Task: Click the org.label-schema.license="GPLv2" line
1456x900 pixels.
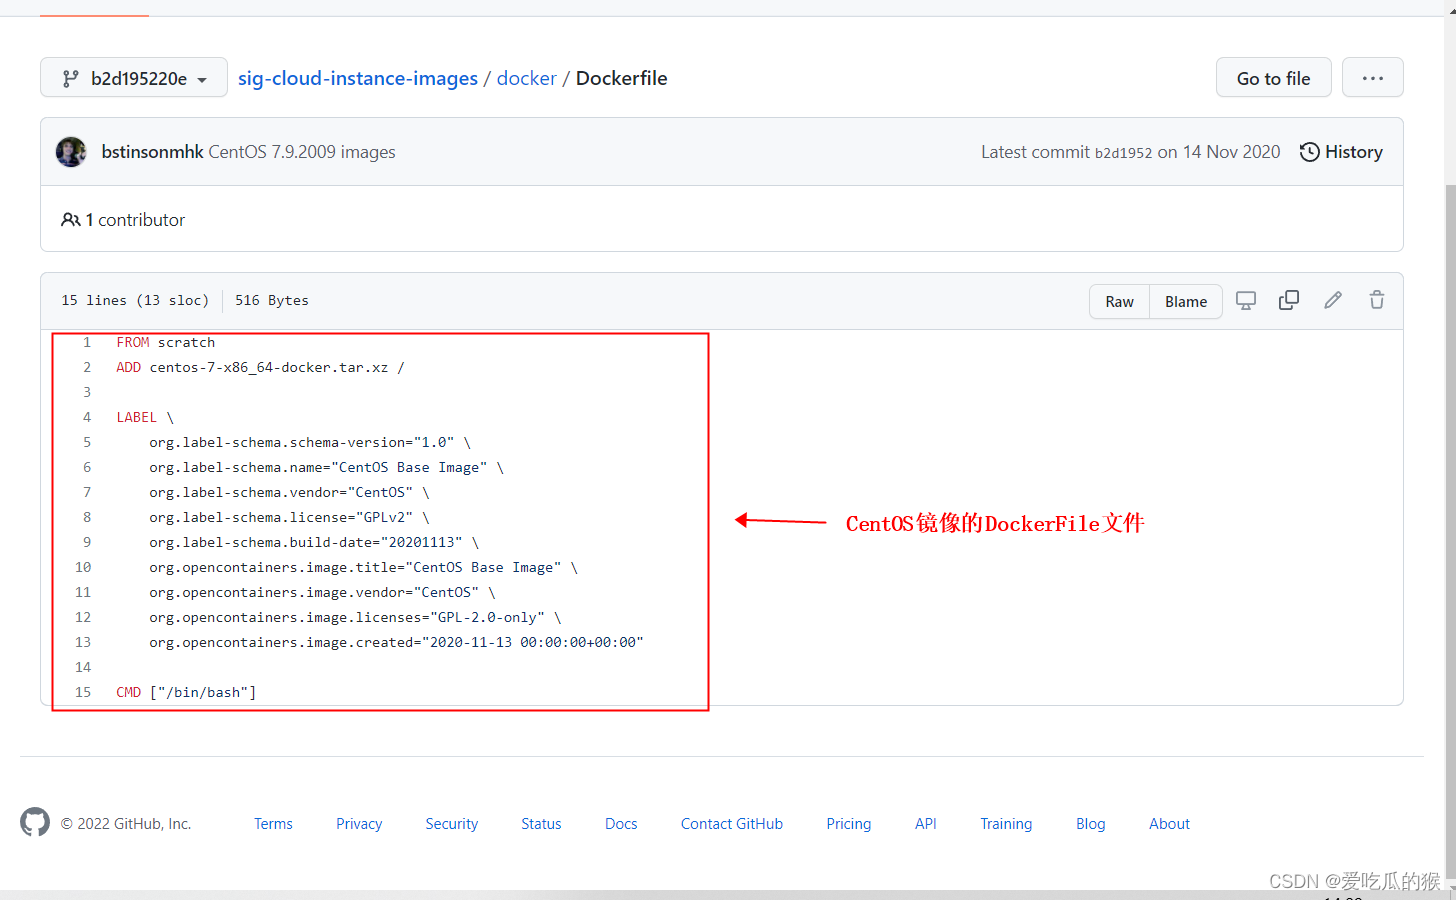Action: tap(289, 517)
